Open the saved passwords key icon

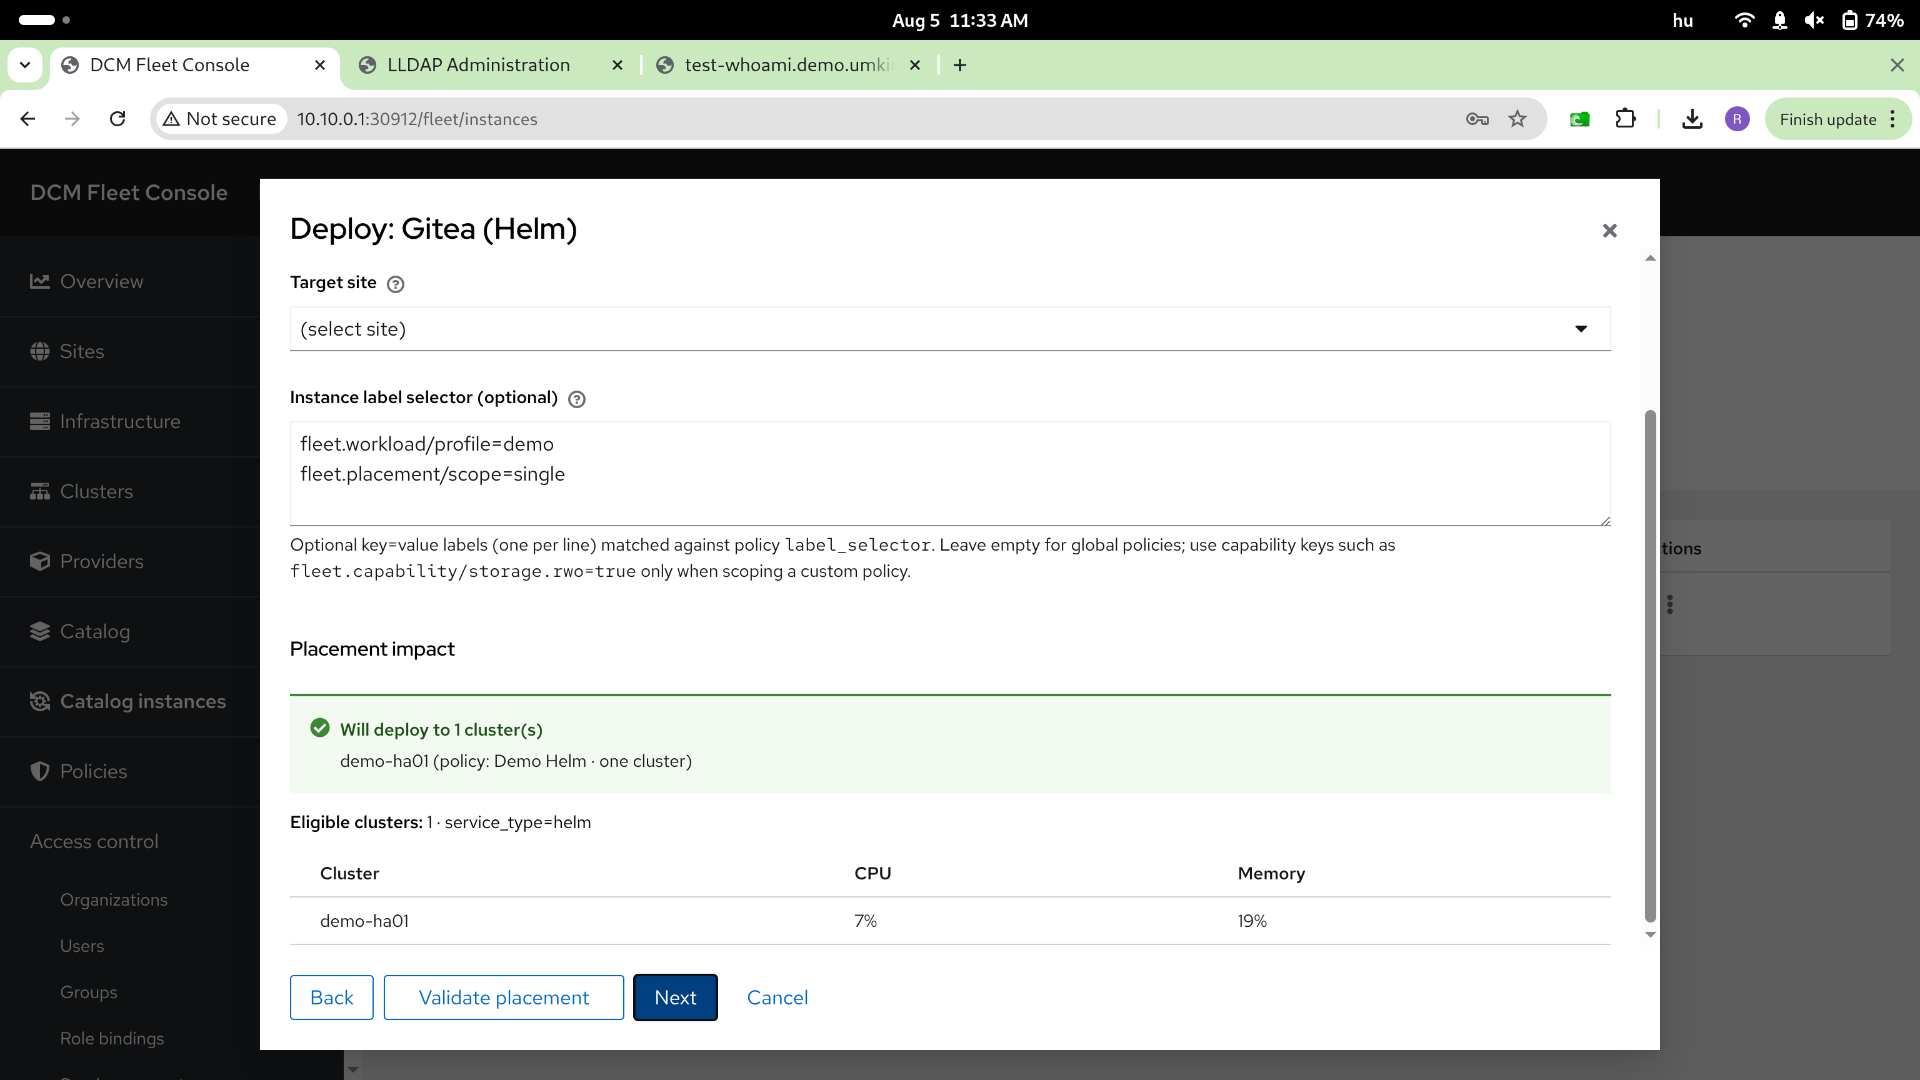[x=1477, y=119]
